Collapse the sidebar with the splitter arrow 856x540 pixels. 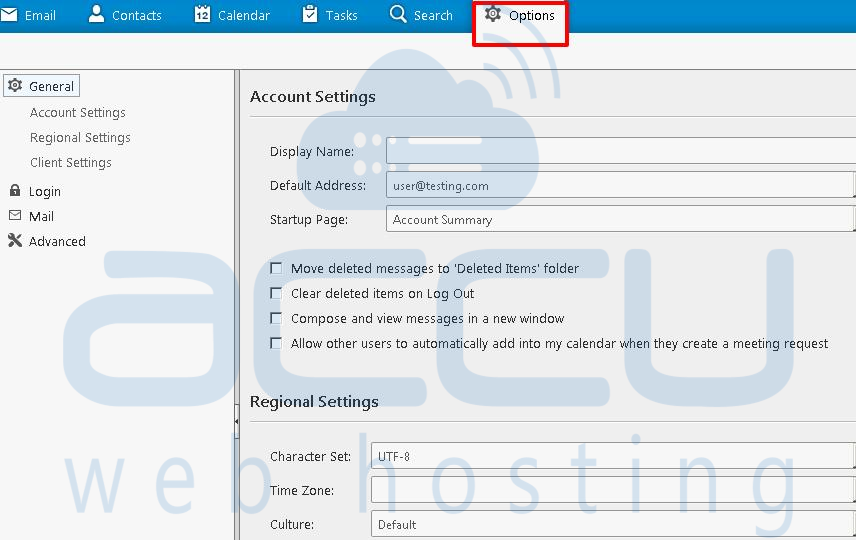tap(236, 422)
